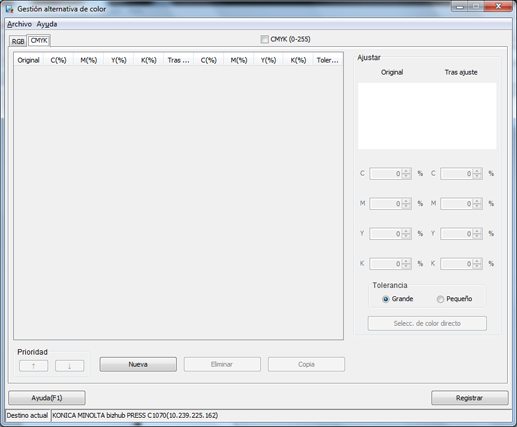The height and width of the screenshot is (427, 517).
Task: Click the Tras ajuste C value field
Action: (457, 174)
